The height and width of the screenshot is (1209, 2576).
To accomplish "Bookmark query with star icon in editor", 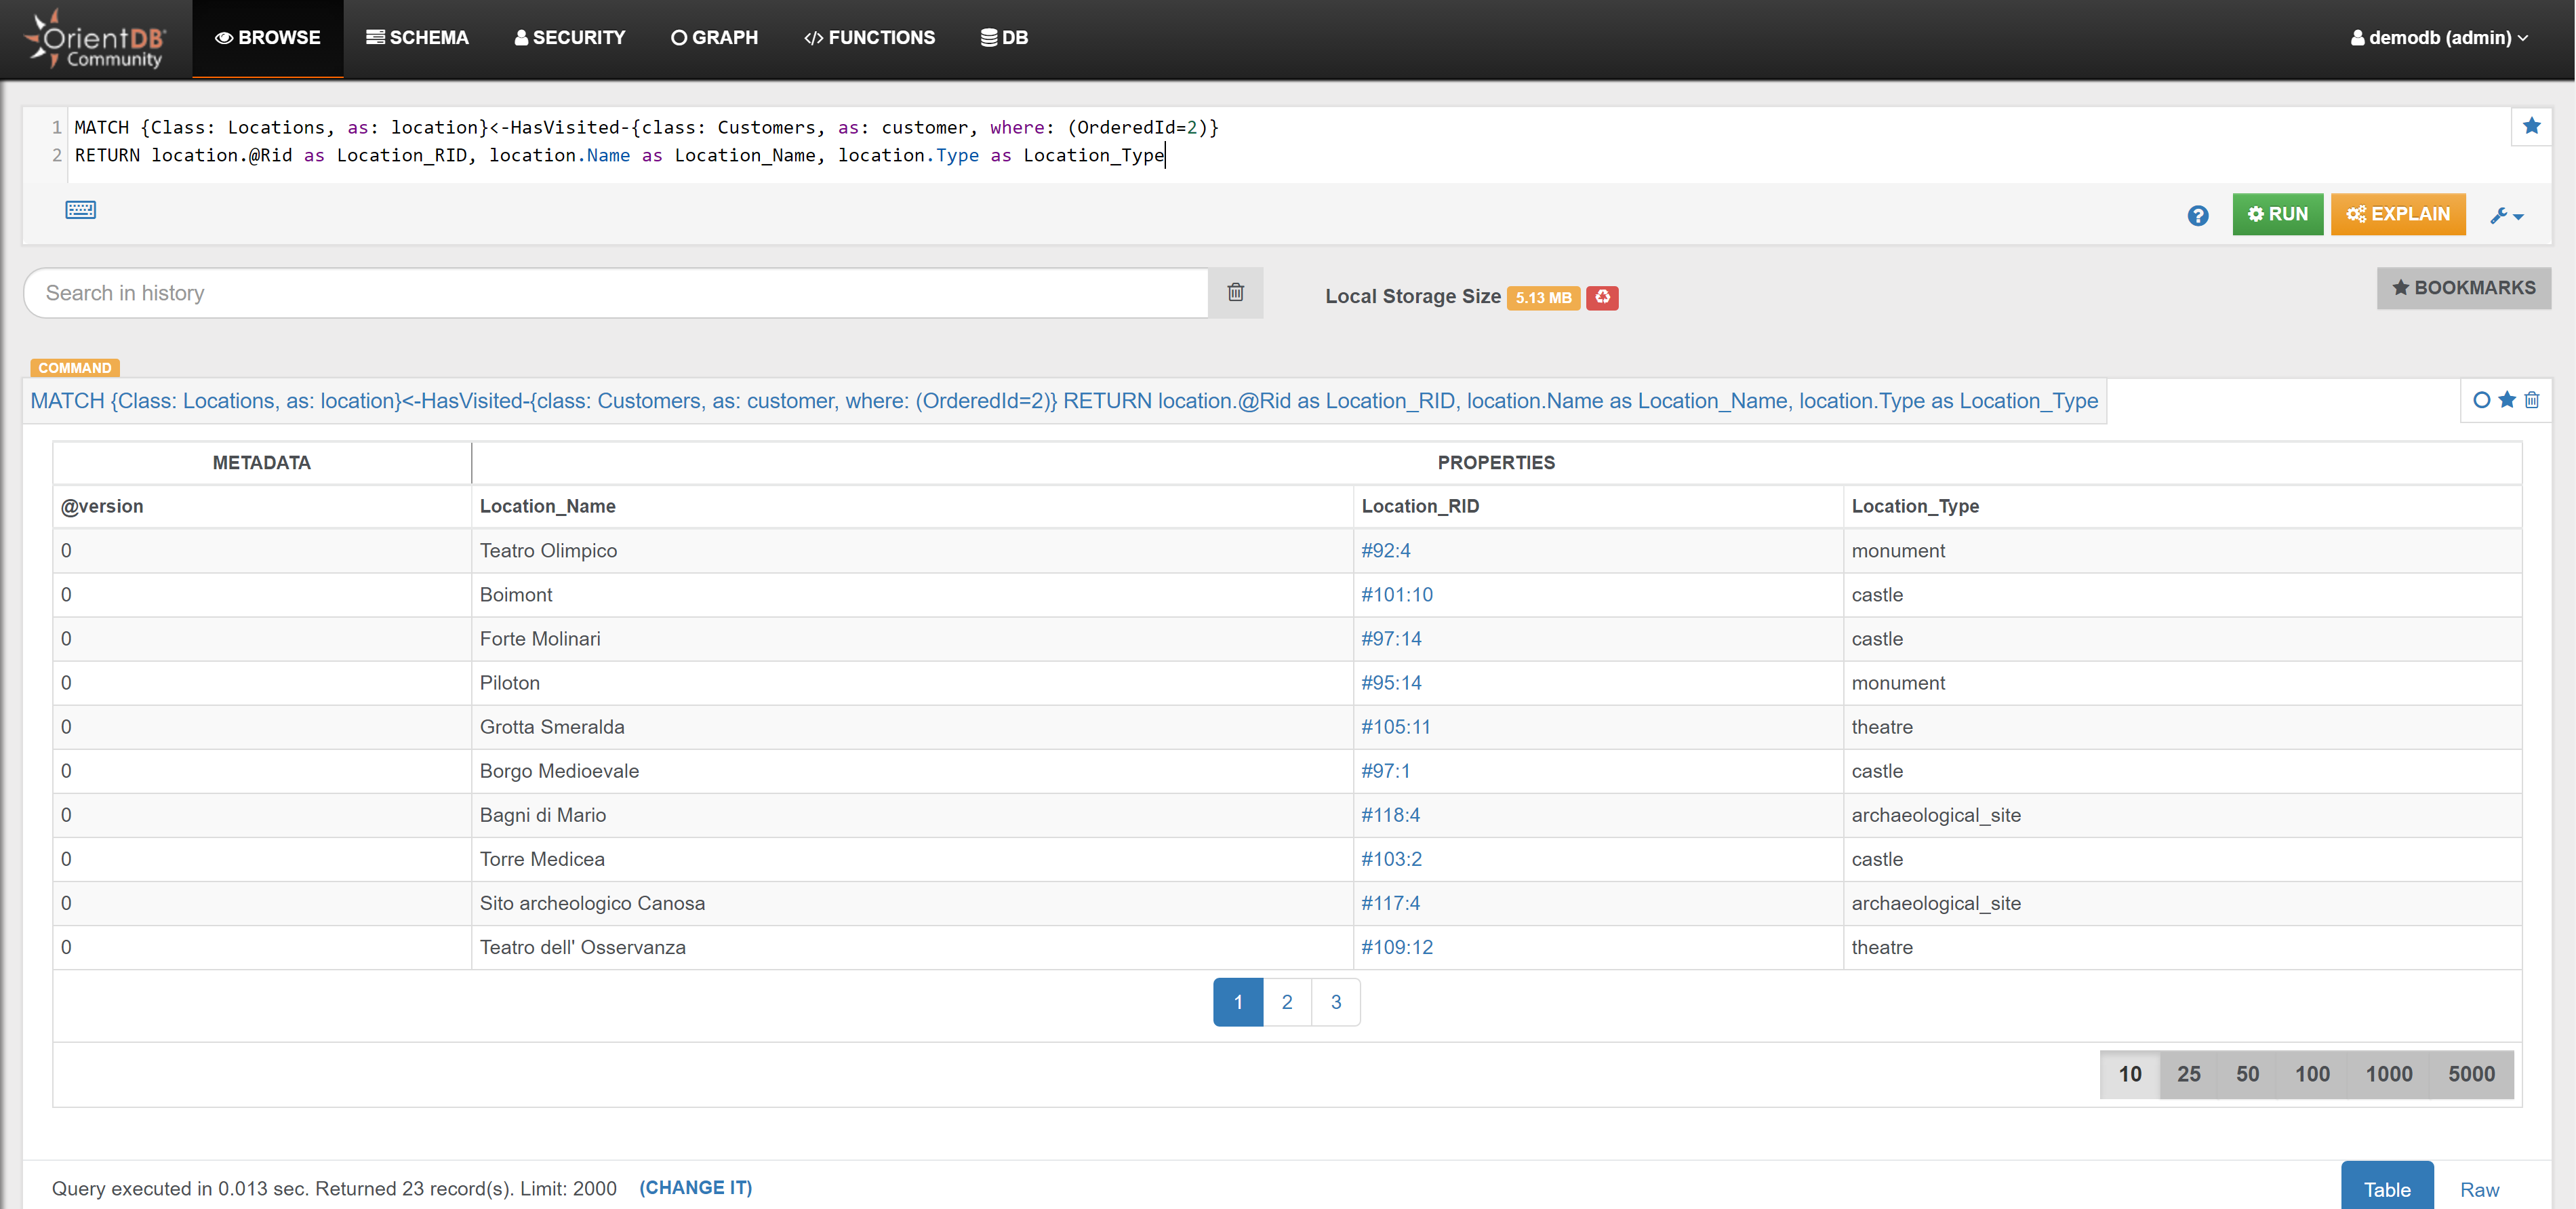I will pyautogui.click(x=2531, y=126).
